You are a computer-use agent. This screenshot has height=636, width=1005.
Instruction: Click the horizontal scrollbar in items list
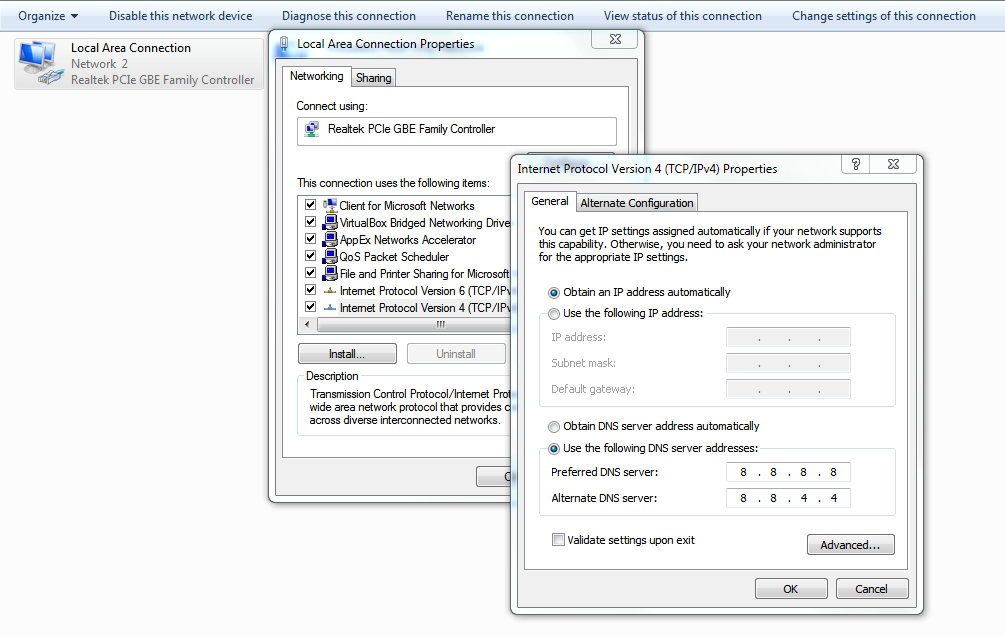click(420, 325)
